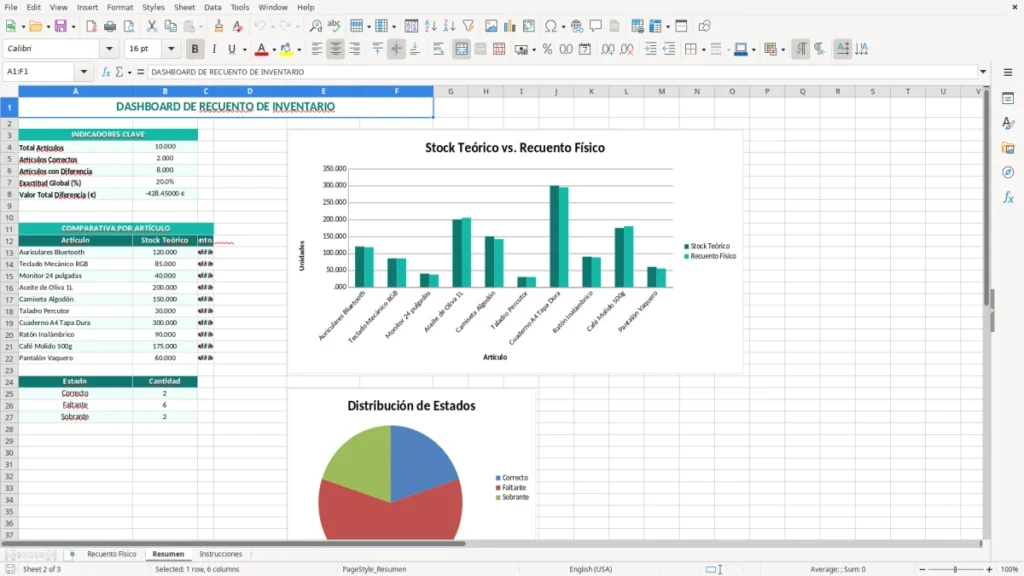
Task: Sort descending Z to A
Action: [449, 26]
